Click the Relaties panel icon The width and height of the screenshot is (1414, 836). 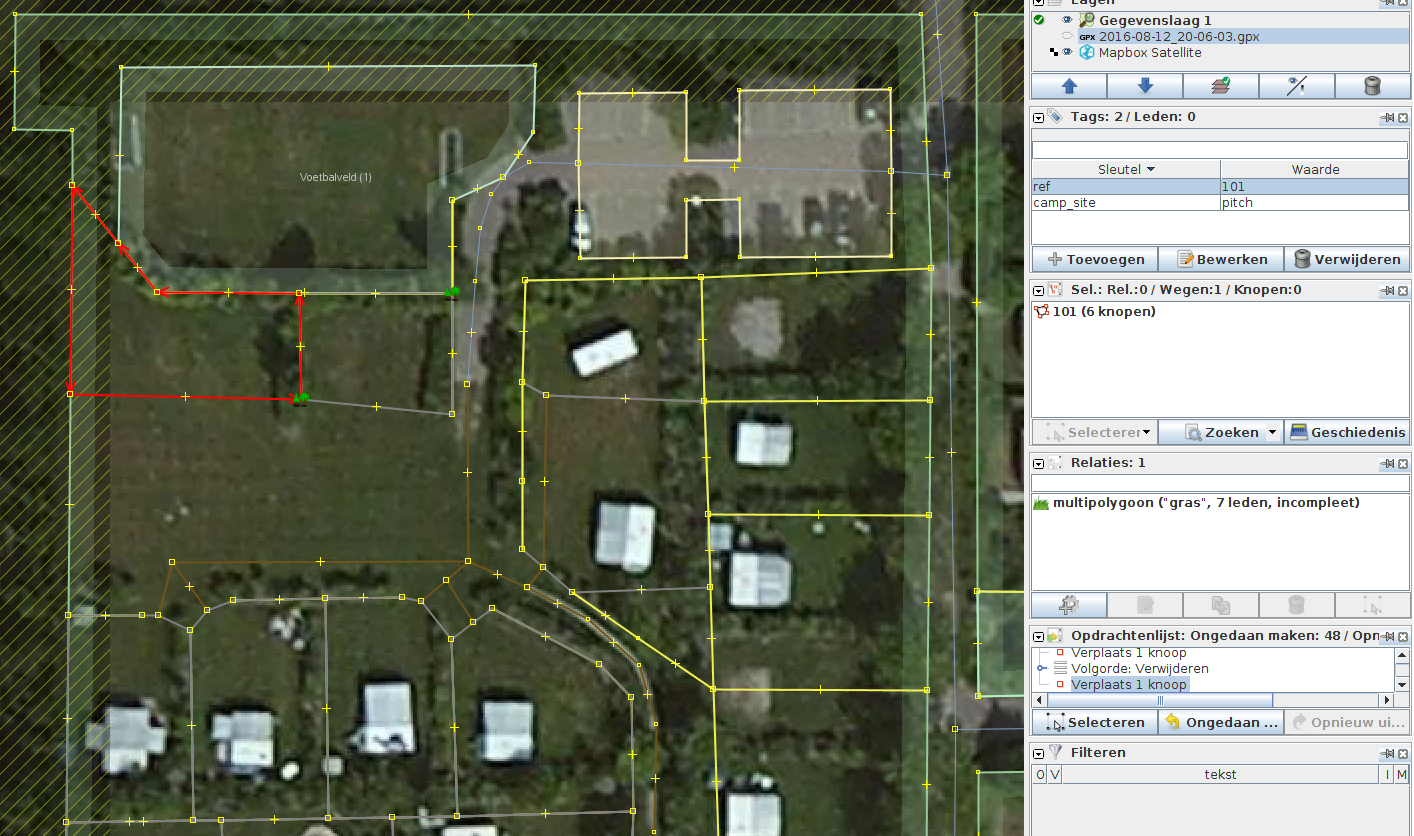[x=1056, y=463]
